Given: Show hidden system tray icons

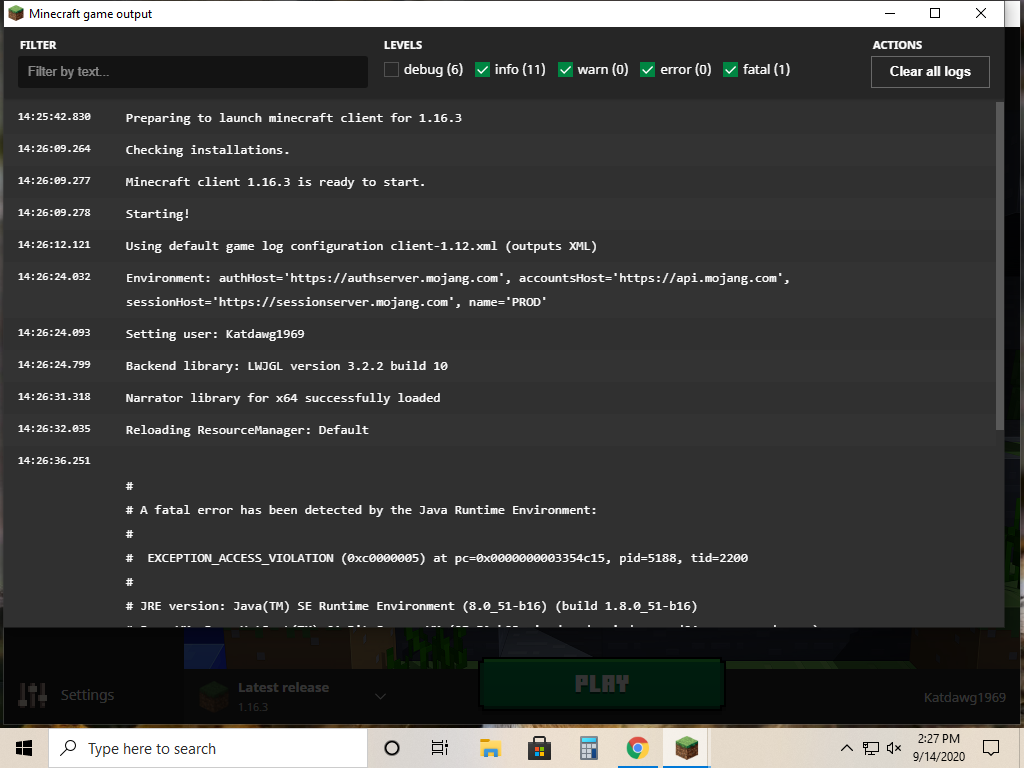Looking at the screenshot, I should (846, 748).
